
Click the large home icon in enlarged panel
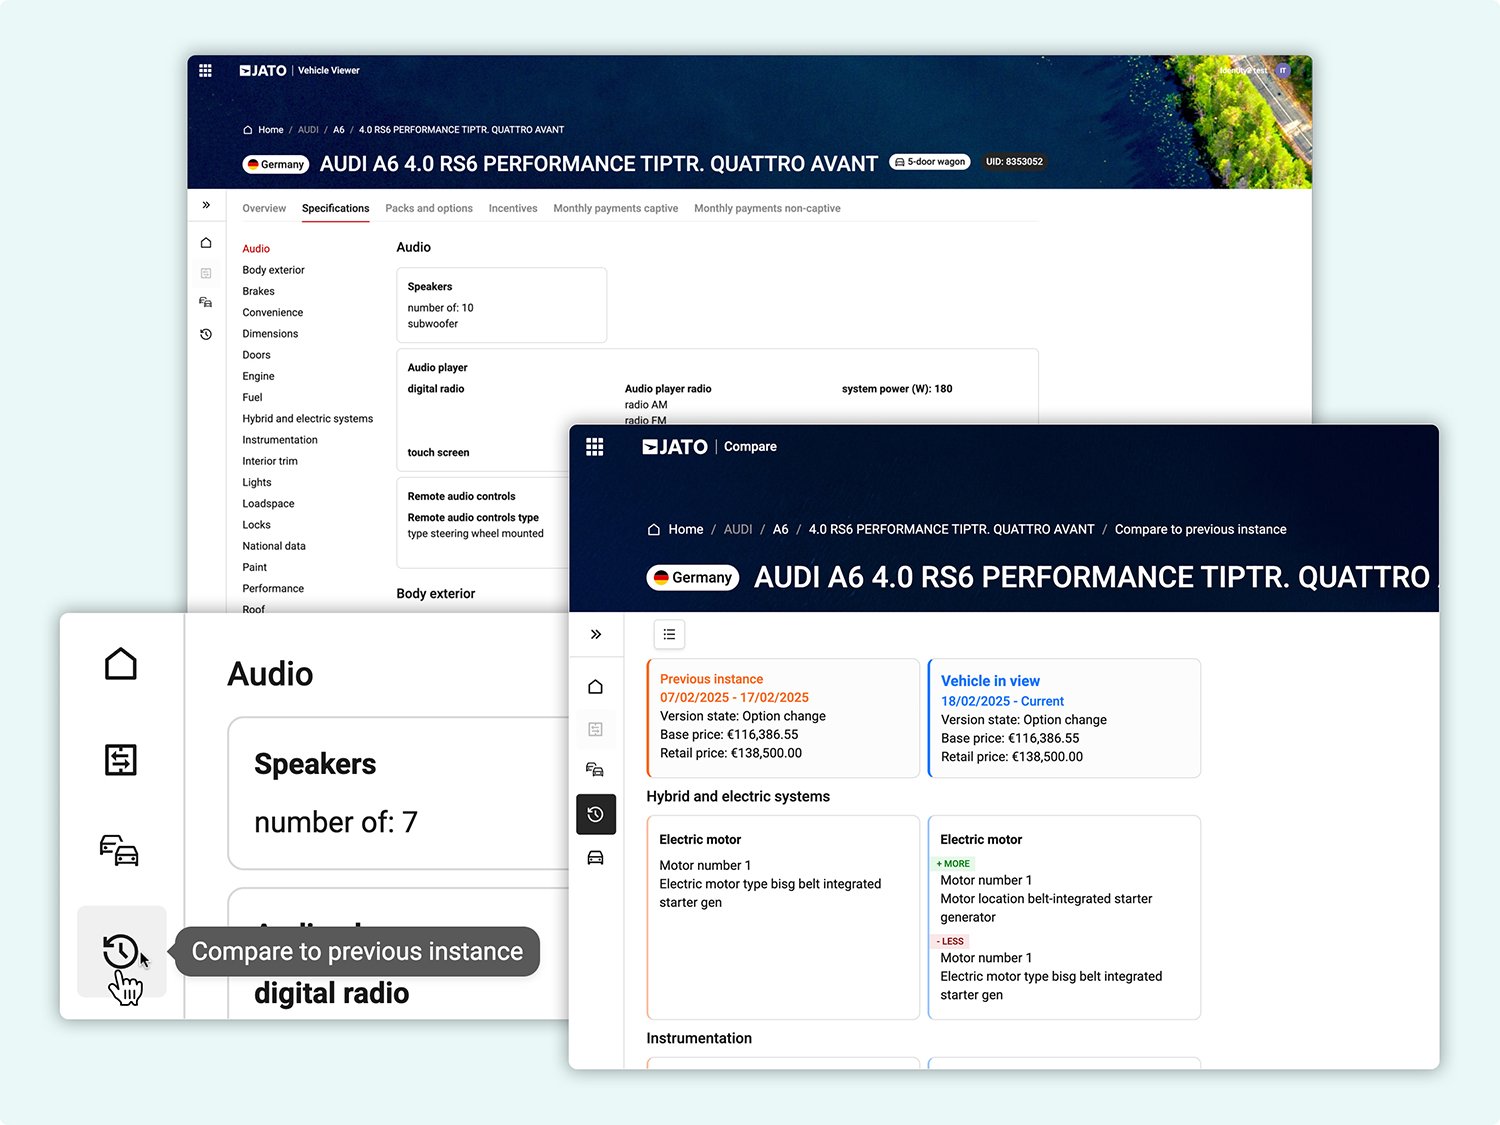[121, 664]
